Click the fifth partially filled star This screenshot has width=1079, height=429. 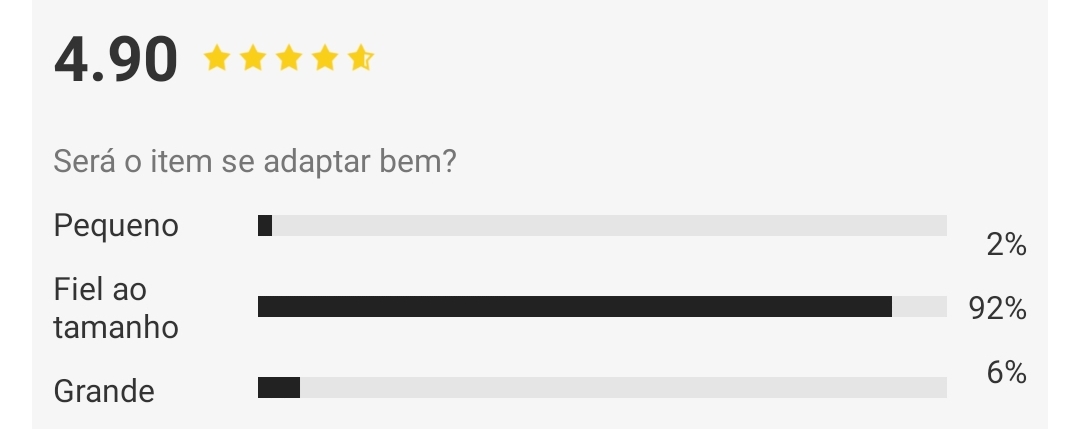click(x=361, y=59)
